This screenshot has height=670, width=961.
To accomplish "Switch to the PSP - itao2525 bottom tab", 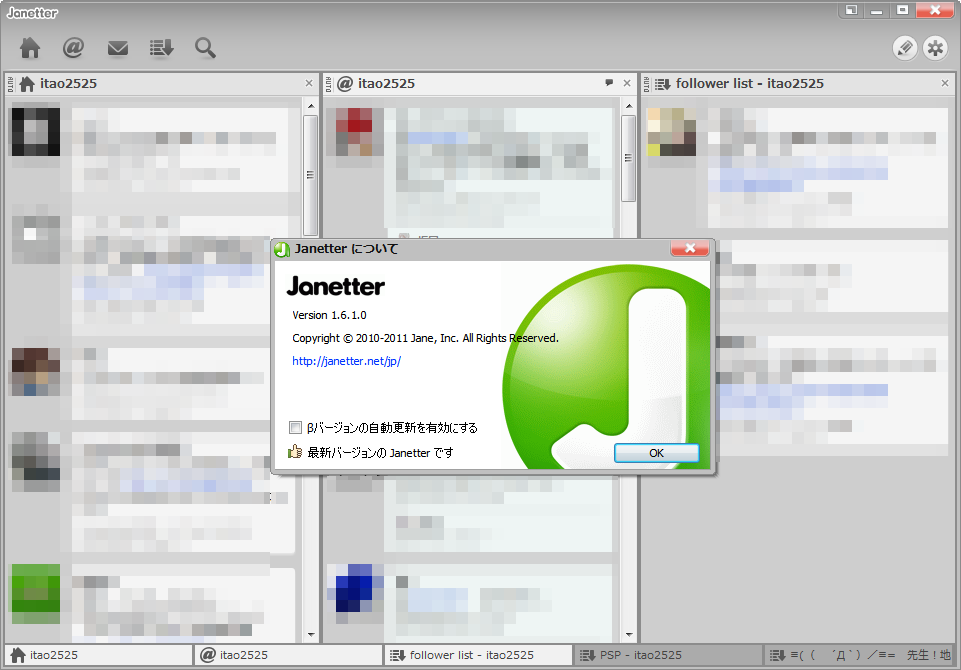I will (x=668, y=655).
